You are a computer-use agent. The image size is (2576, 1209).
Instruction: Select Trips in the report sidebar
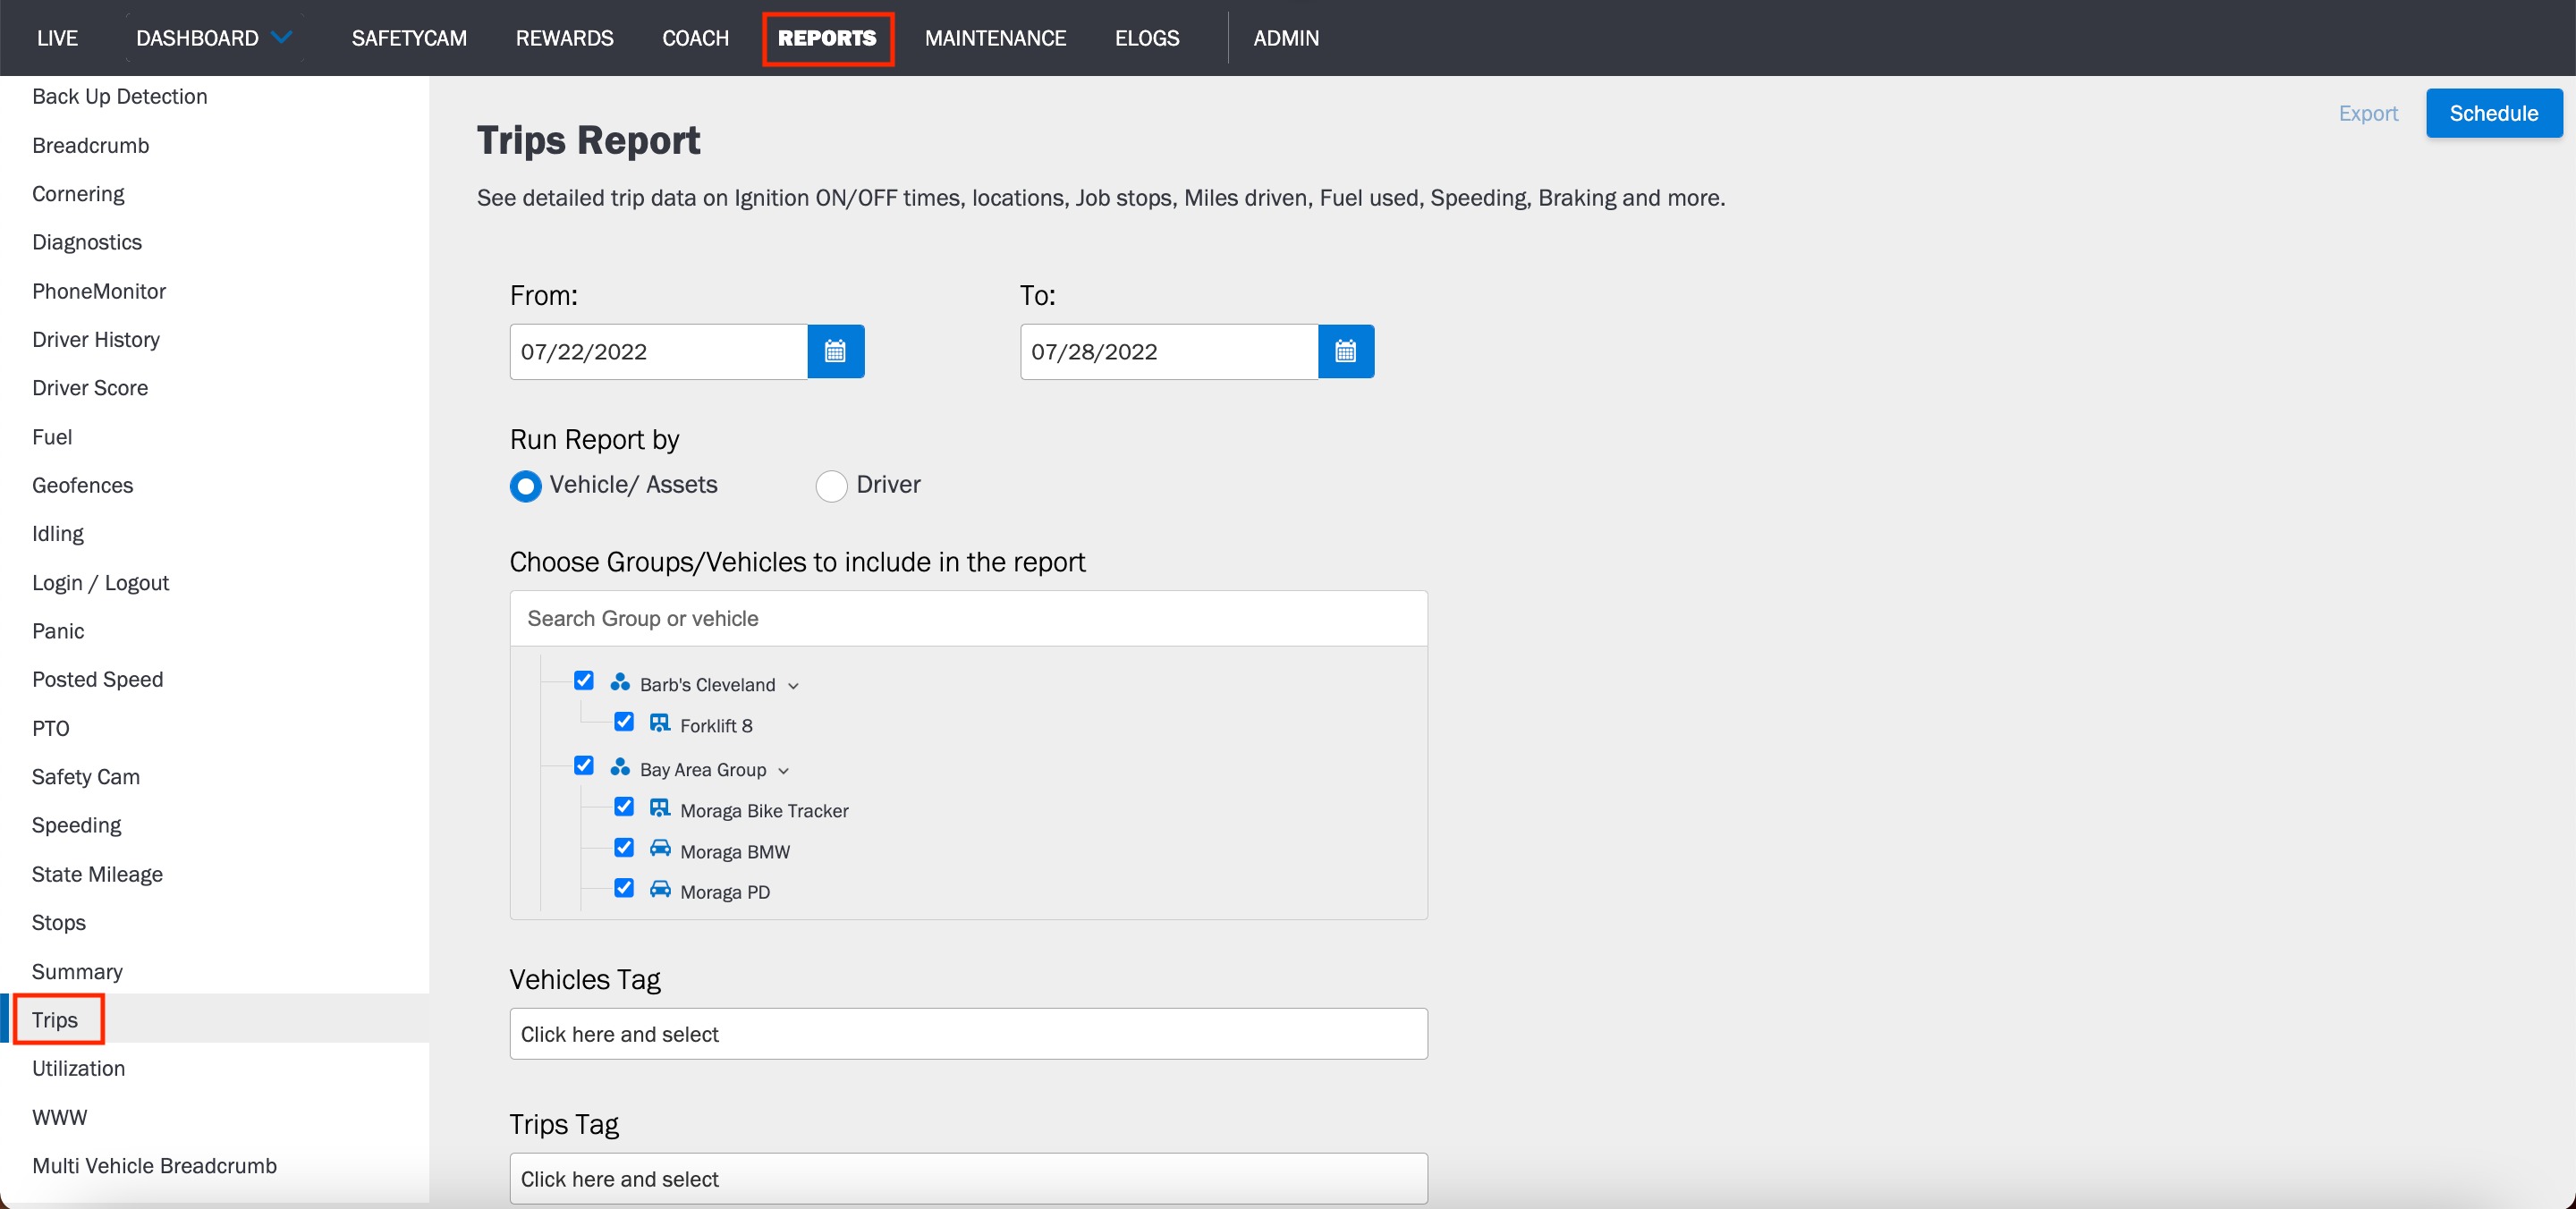click(x=55, y=1020)
